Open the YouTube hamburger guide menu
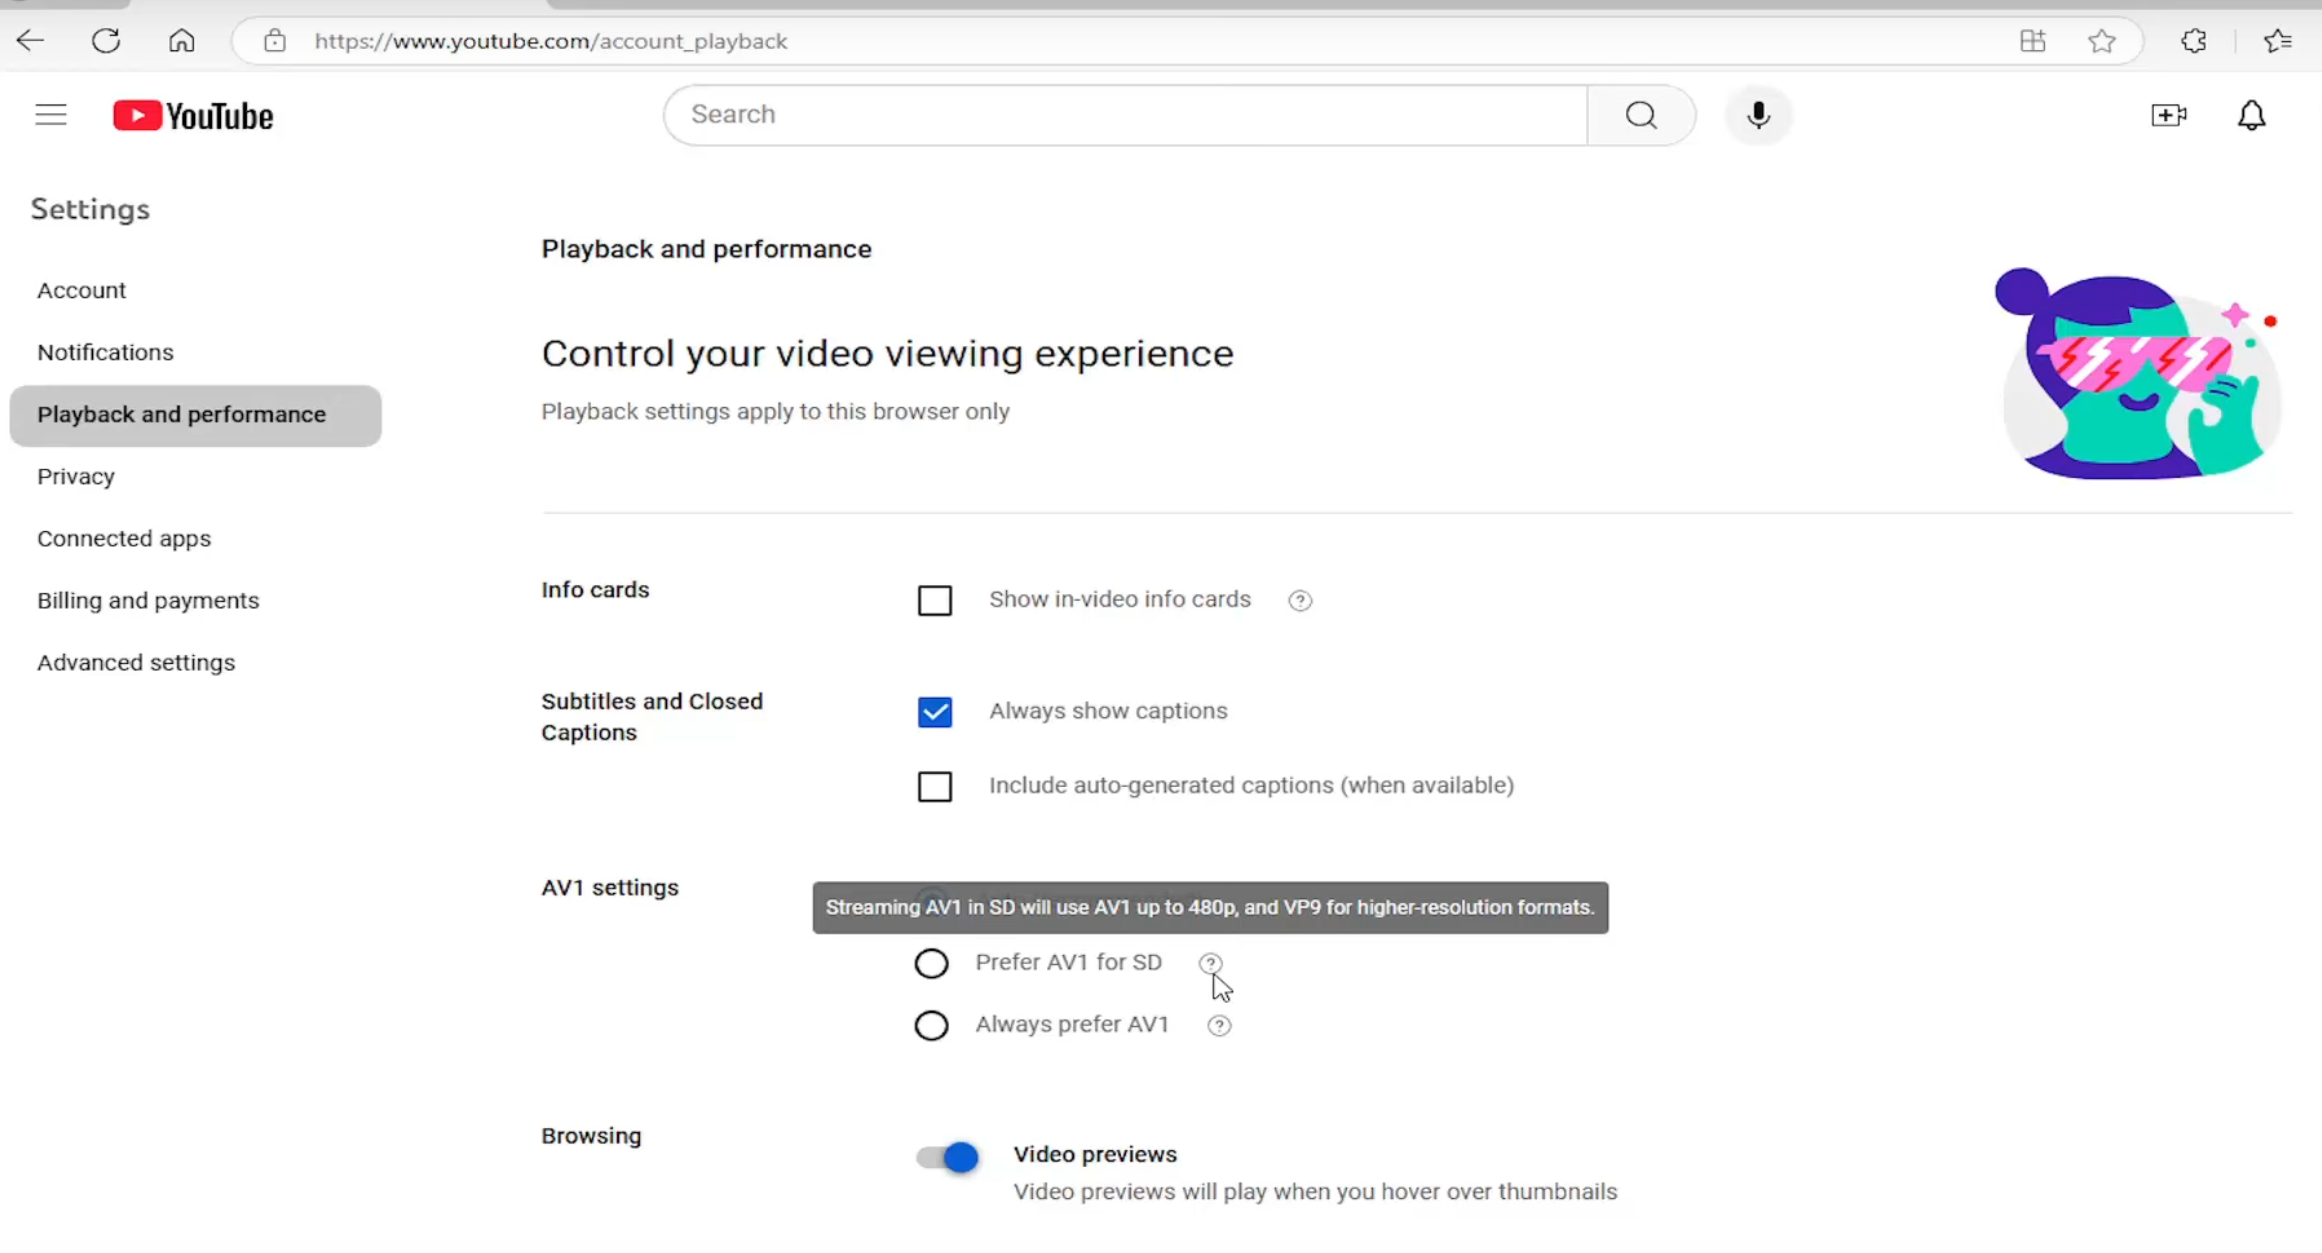Screen dimensions: 2322x1253 [51, 115]
